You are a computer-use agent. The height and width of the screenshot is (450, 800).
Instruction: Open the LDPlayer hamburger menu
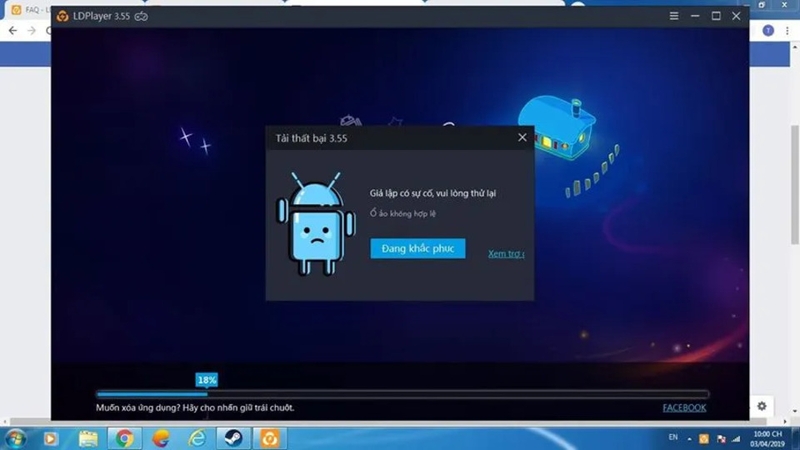[x=674, y=16]
